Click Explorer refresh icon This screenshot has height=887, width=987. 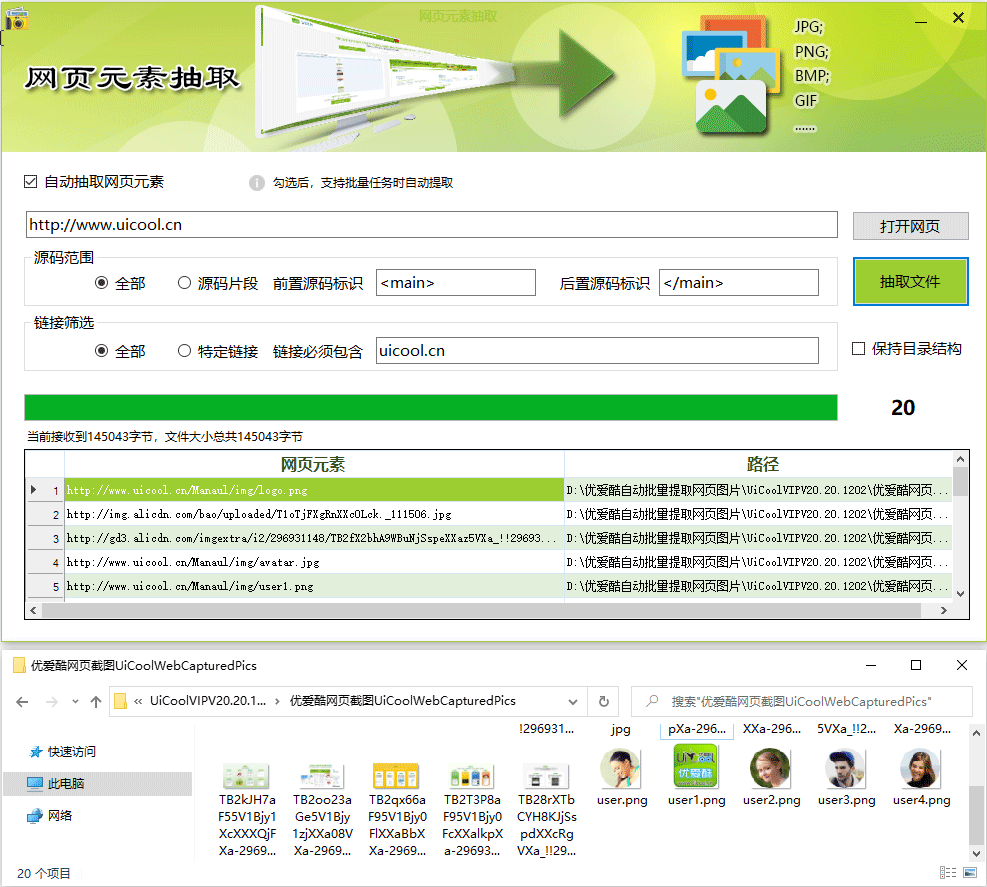click(604, 701)
